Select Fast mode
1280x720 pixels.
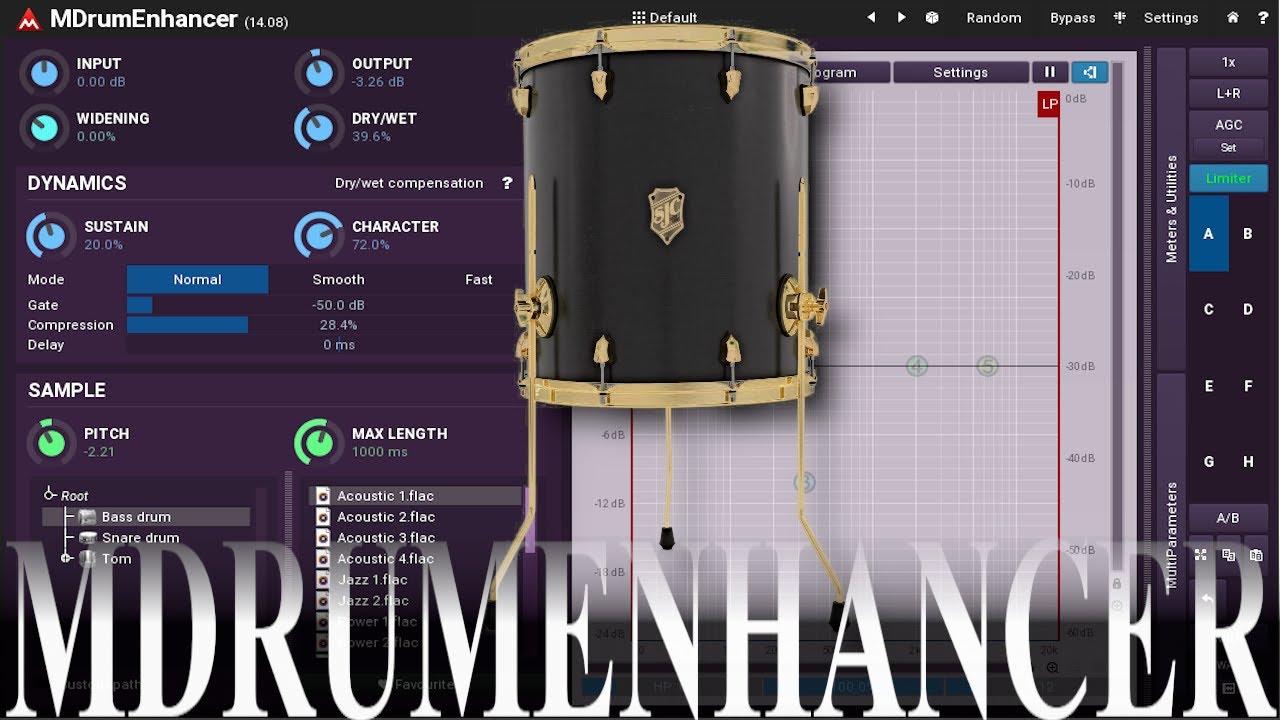click(x=479, y=279)
